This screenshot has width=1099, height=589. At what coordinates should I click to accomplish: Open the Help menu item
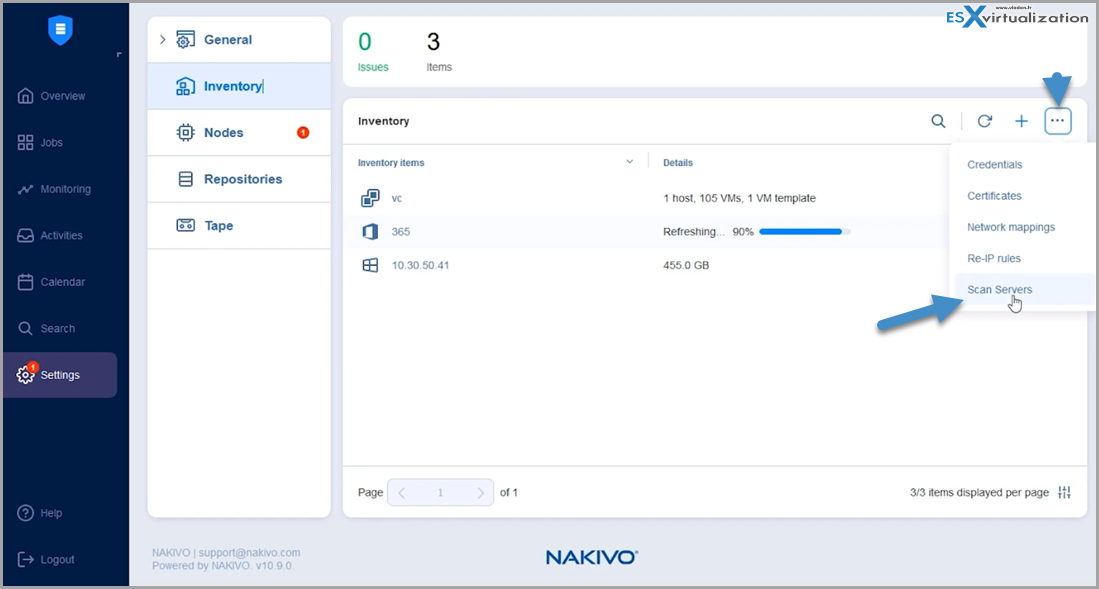click(39, 513)
